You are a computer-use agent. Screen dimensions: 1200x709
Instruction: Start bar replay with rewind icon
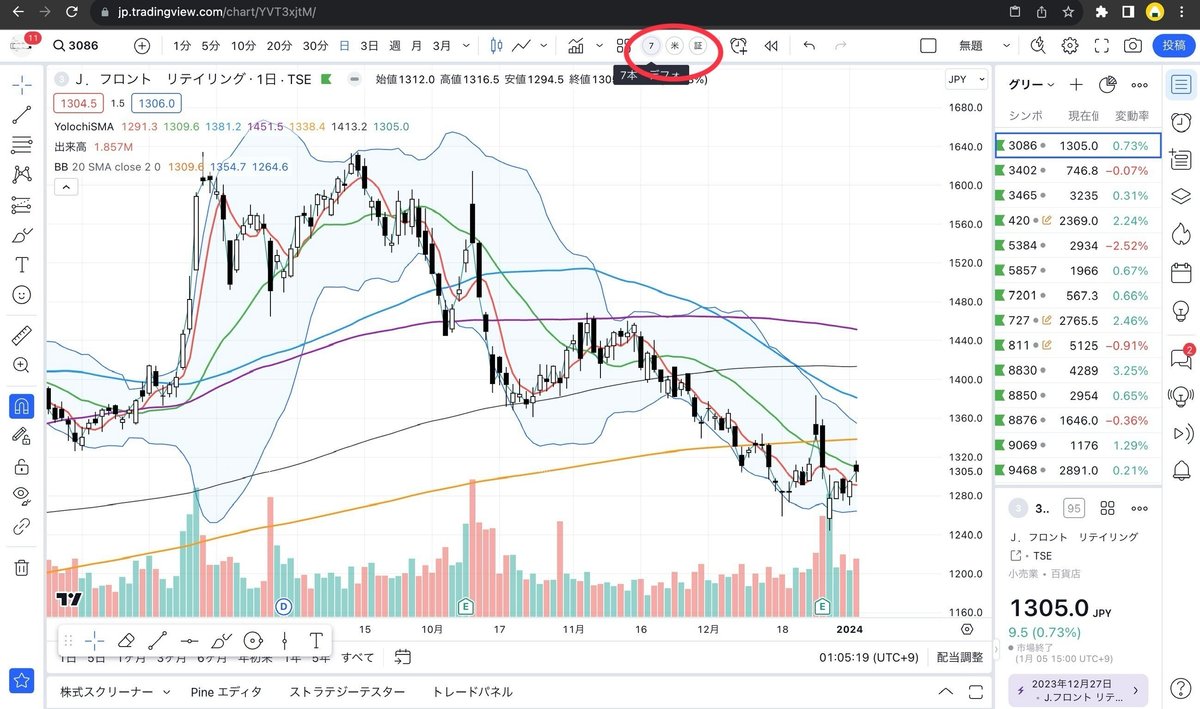771,46
